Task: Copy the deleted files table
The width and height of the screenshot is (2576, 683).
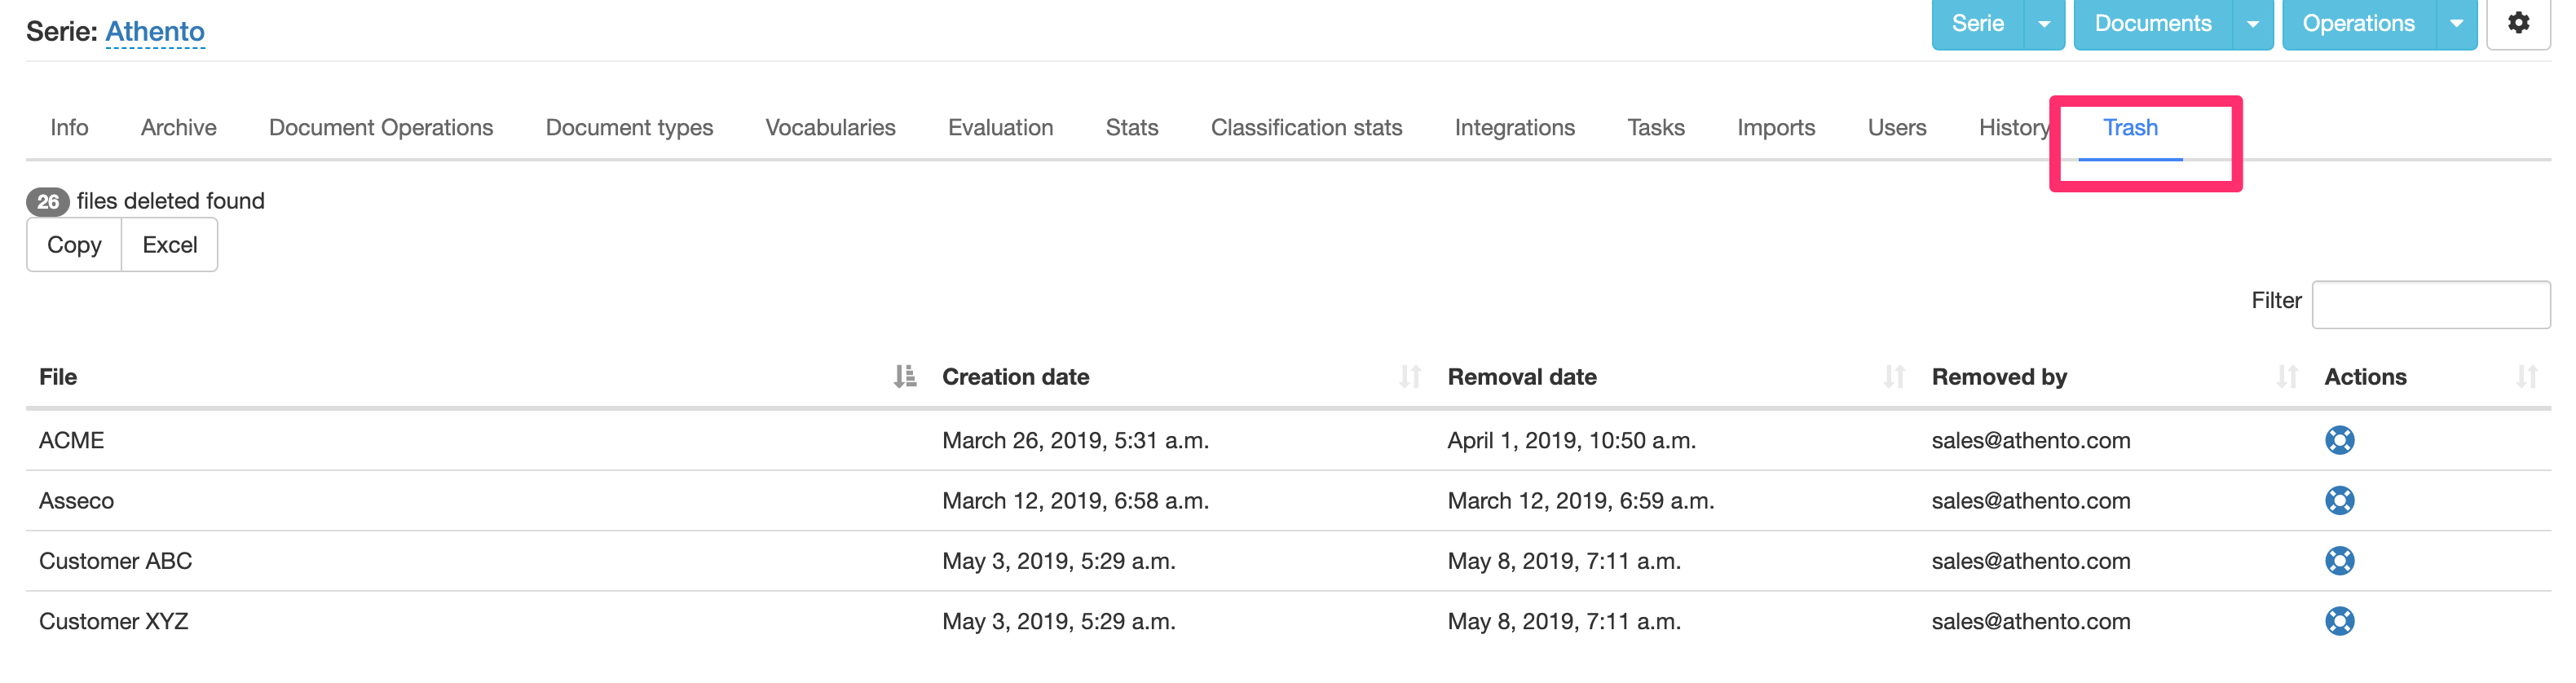Action: pyautogui.click(x=74, y=245)
